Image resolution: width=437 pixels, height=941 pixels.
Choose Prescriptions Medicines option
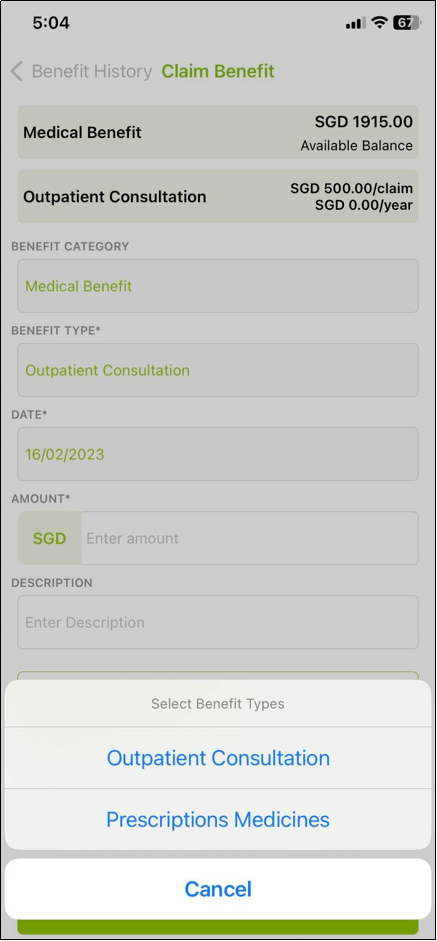point(218,819)
